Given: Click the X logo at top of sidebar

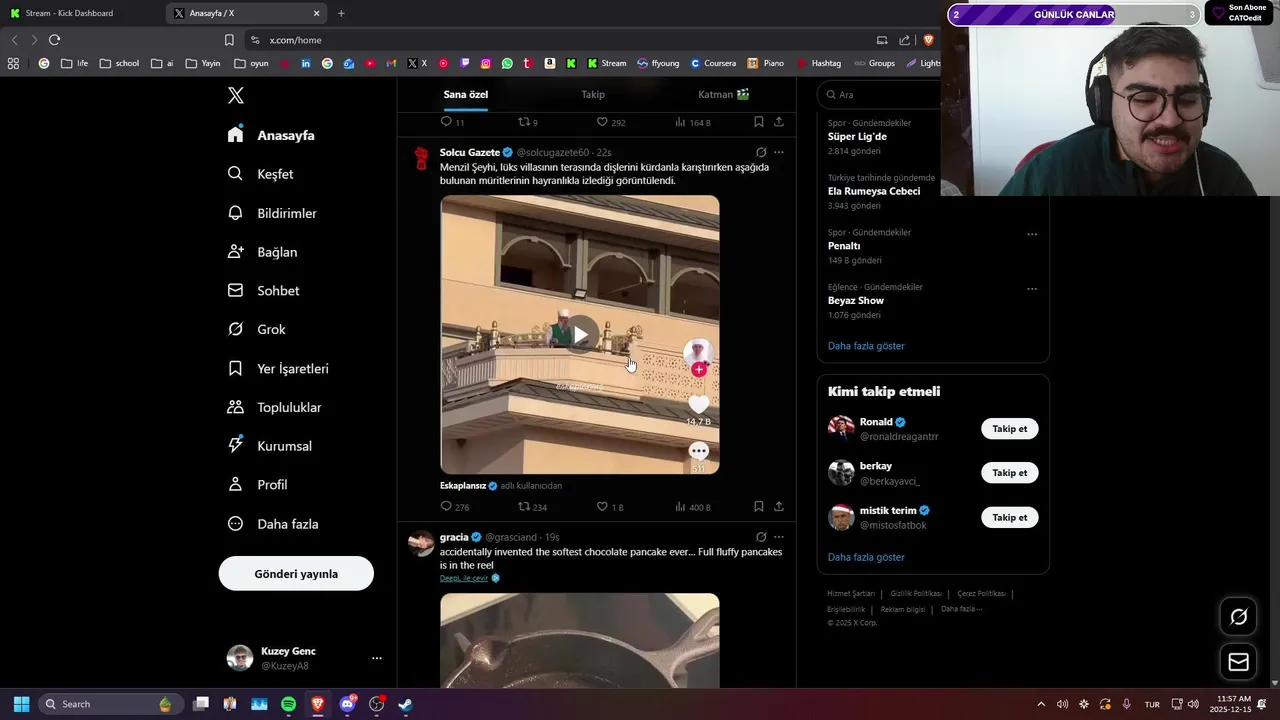Looking at the screenshot, I should pyautogui.click(x=236, y=95).
